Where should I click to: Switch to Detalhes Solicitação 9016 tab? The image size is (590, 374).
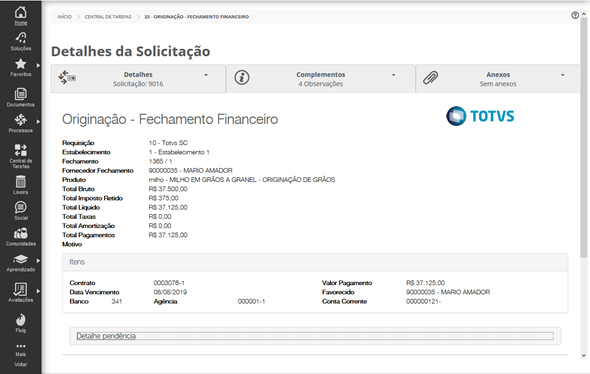(x=138, y=79)
